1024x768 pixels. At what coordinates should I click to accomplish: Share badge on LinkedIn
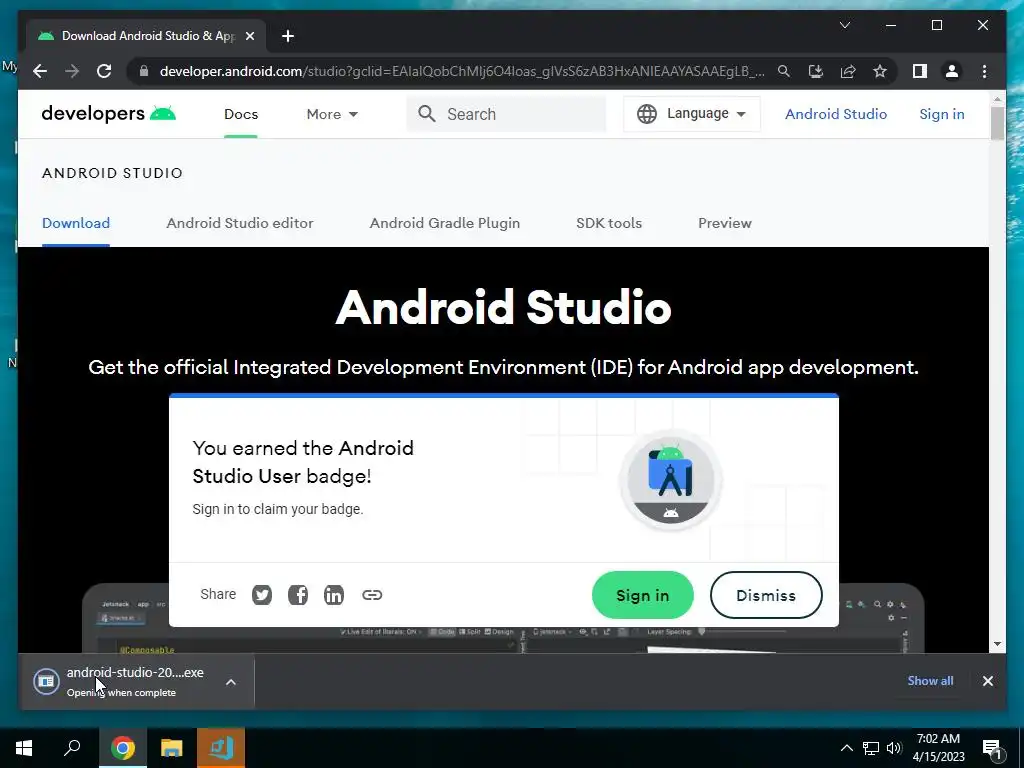[334, 595]
